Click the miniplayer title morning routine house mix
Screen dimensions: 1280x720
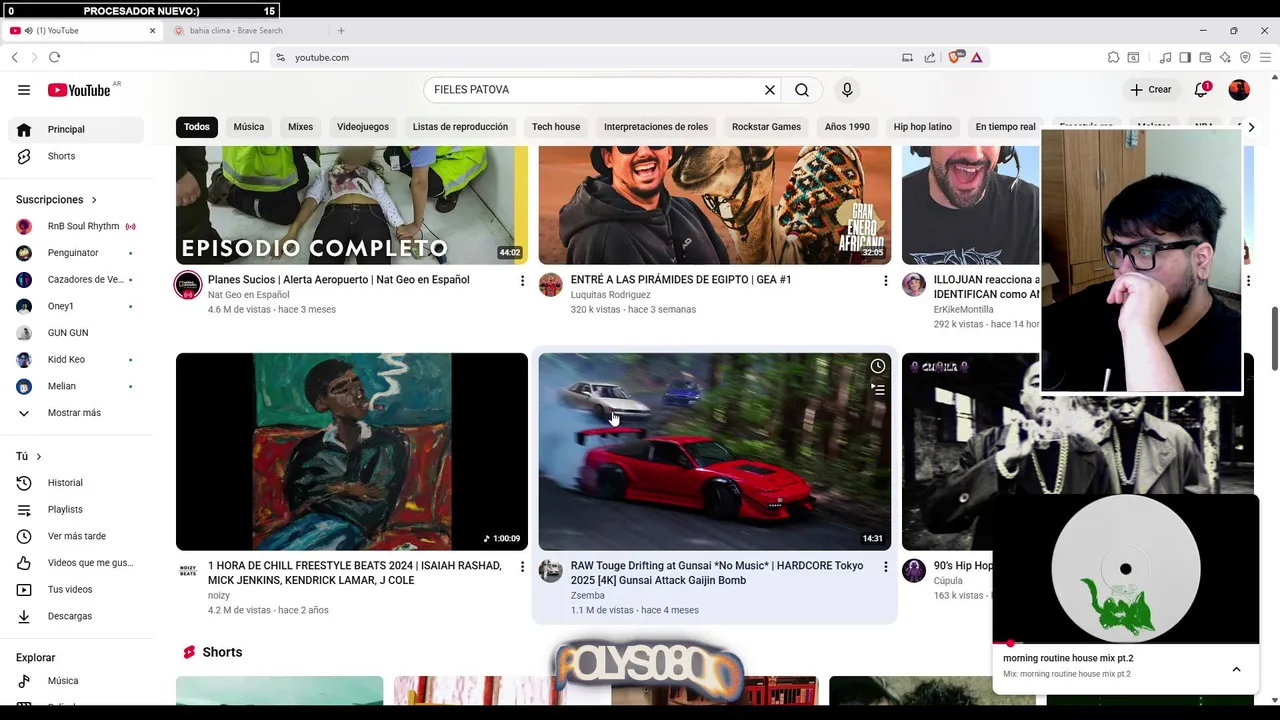click(x=1068, y=658)
